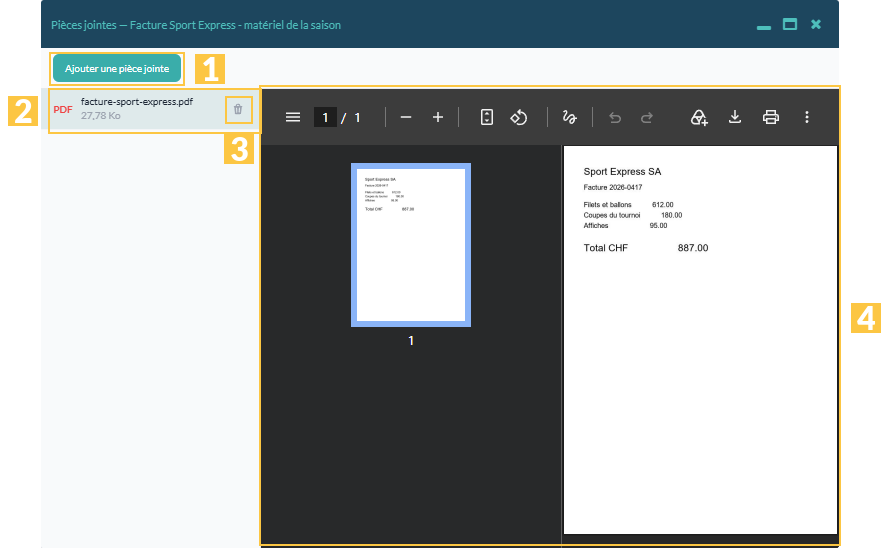Screen dimensions: 889x548
Task: Close the Pièces jointes window
Action: coord(816,24)
